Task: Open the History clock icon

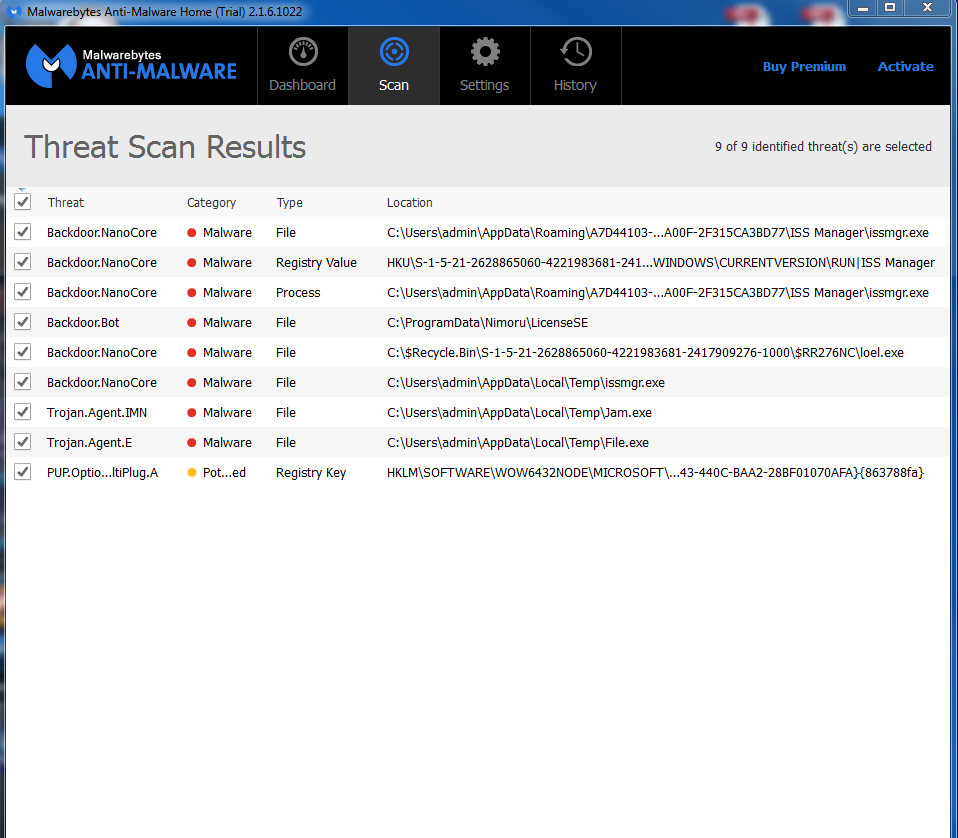Action: coord(576,52)
